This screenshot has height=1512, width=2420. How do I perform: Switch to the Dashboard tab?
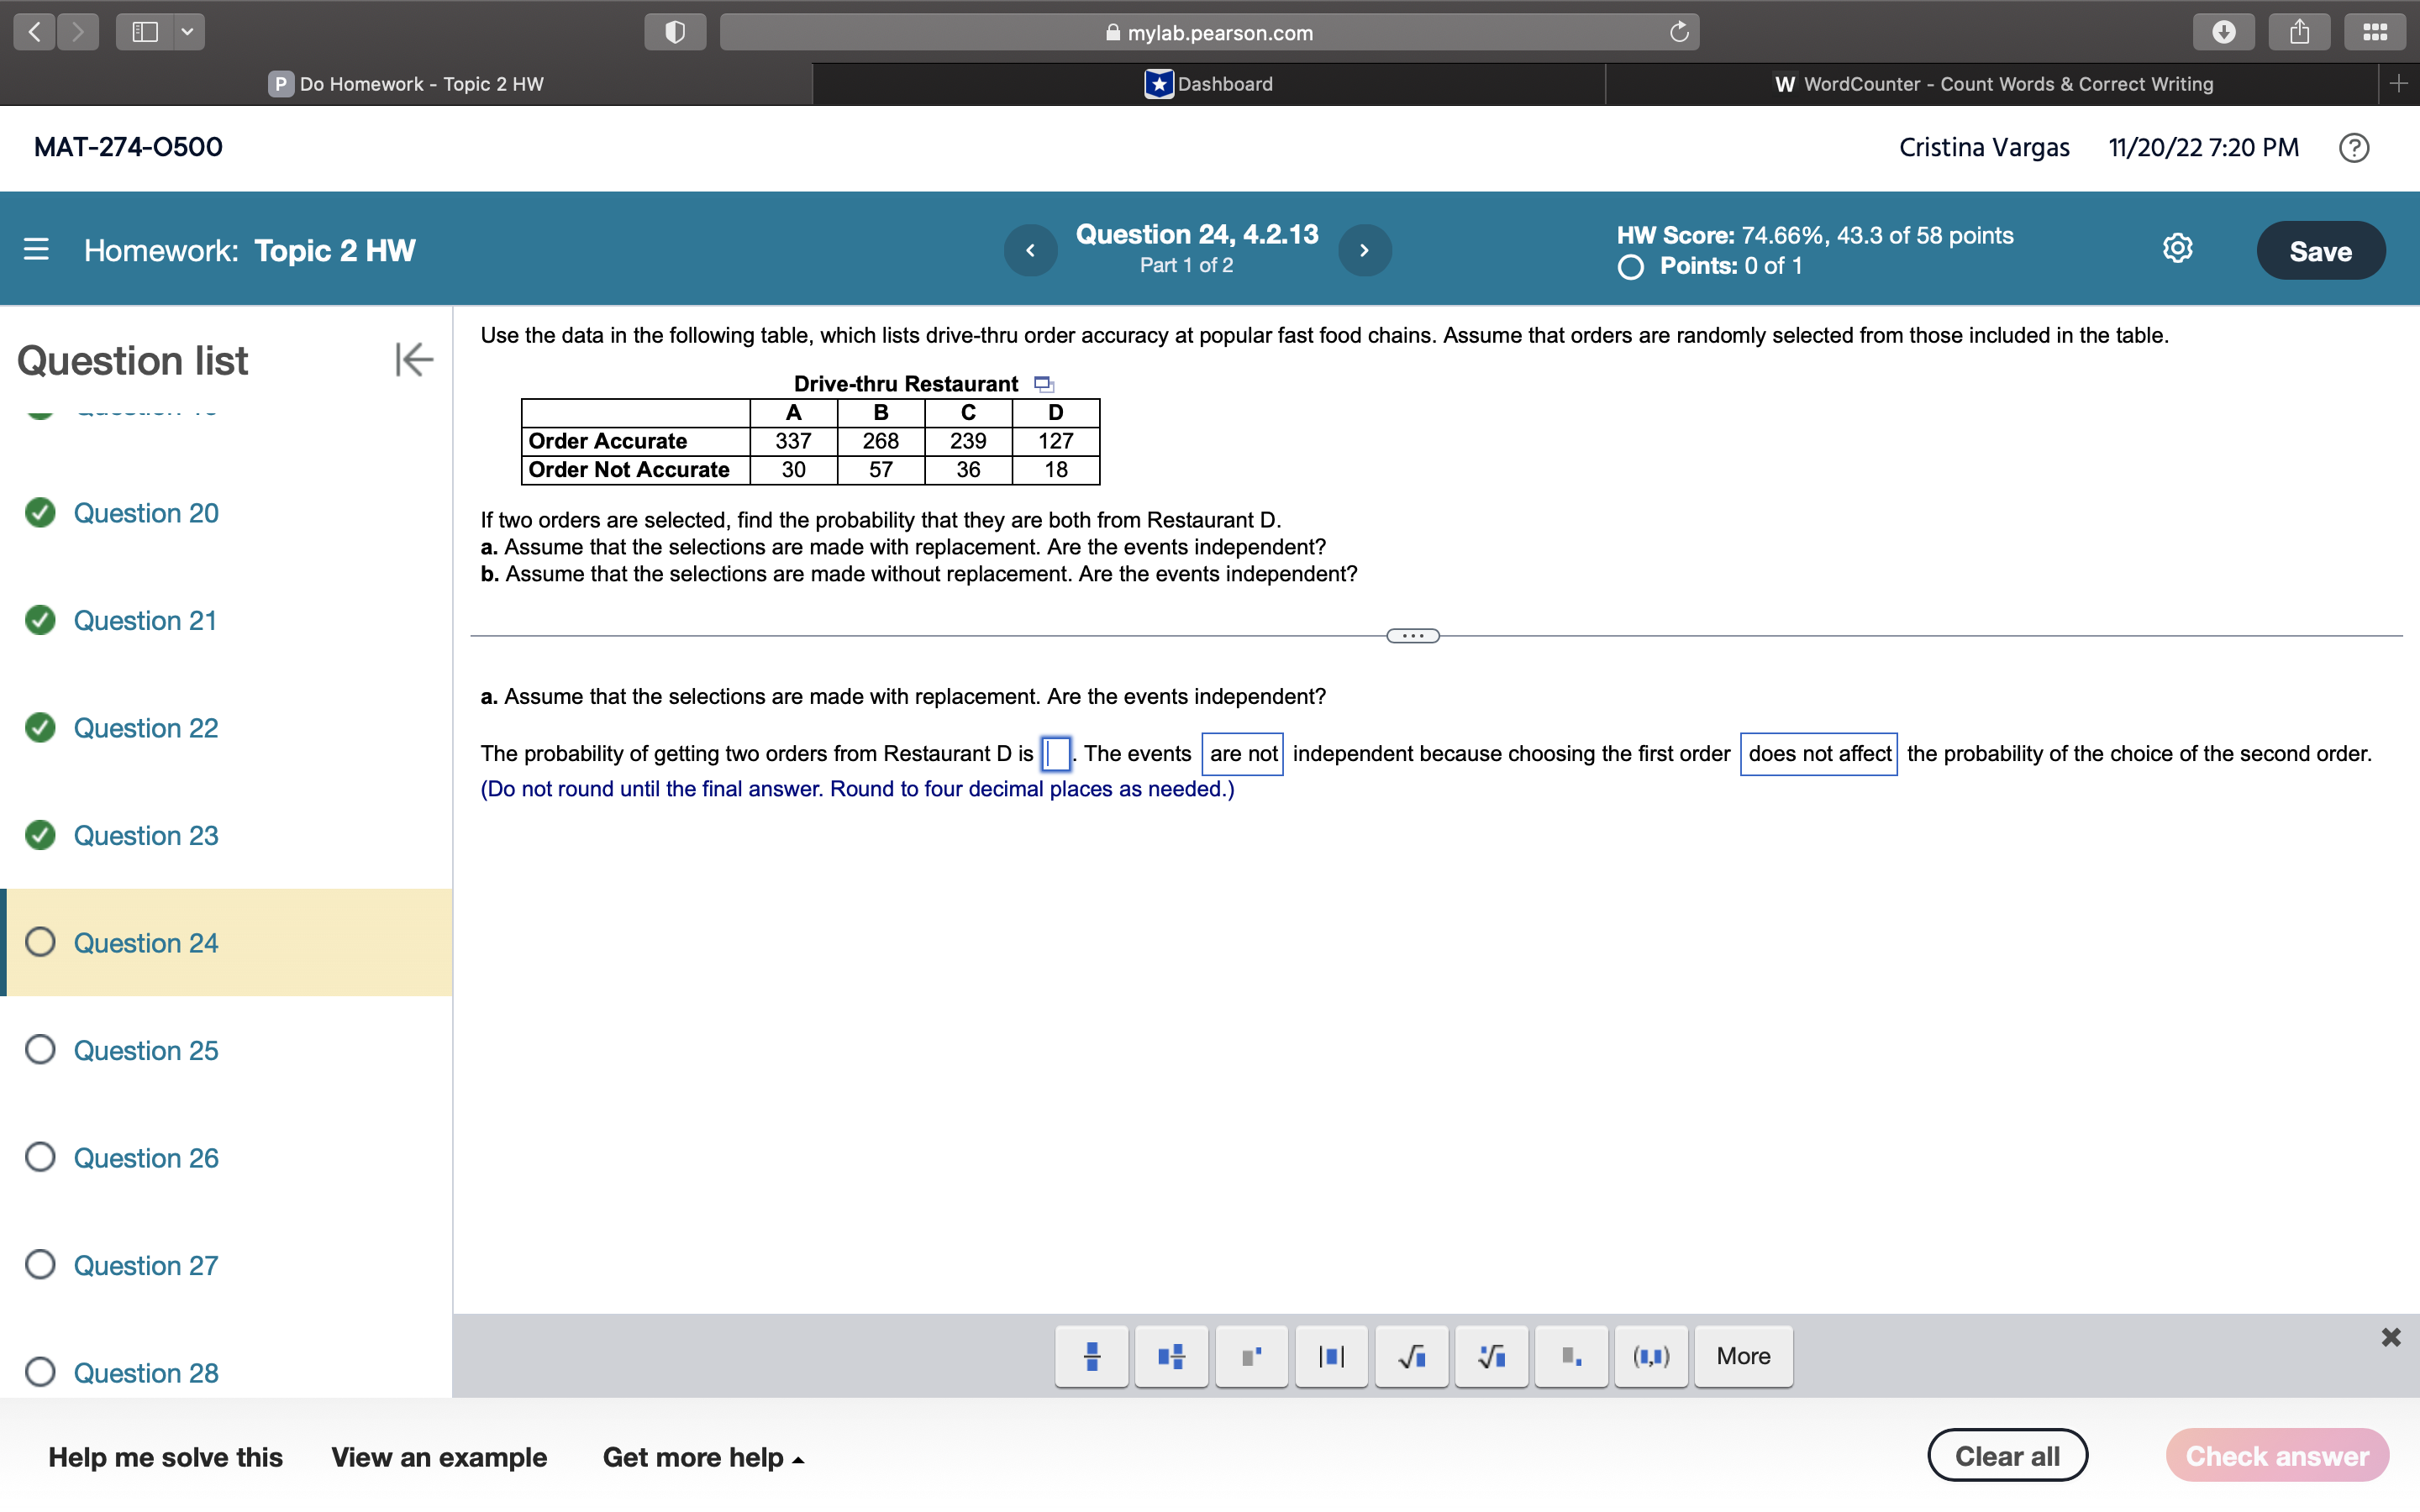click(1208, 83)
